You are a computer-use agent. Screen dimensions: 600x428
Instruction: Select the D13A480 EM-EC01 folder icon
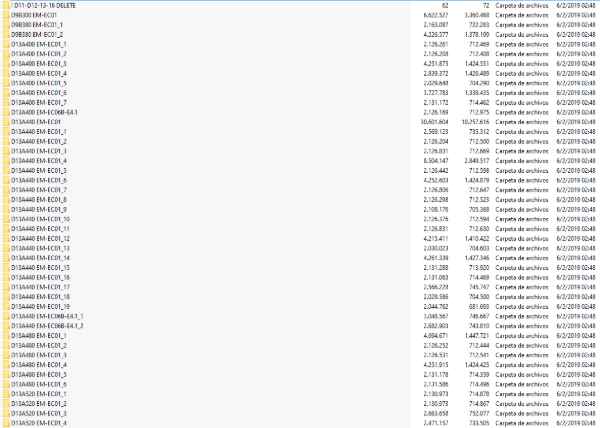click(x=5, y=335)
